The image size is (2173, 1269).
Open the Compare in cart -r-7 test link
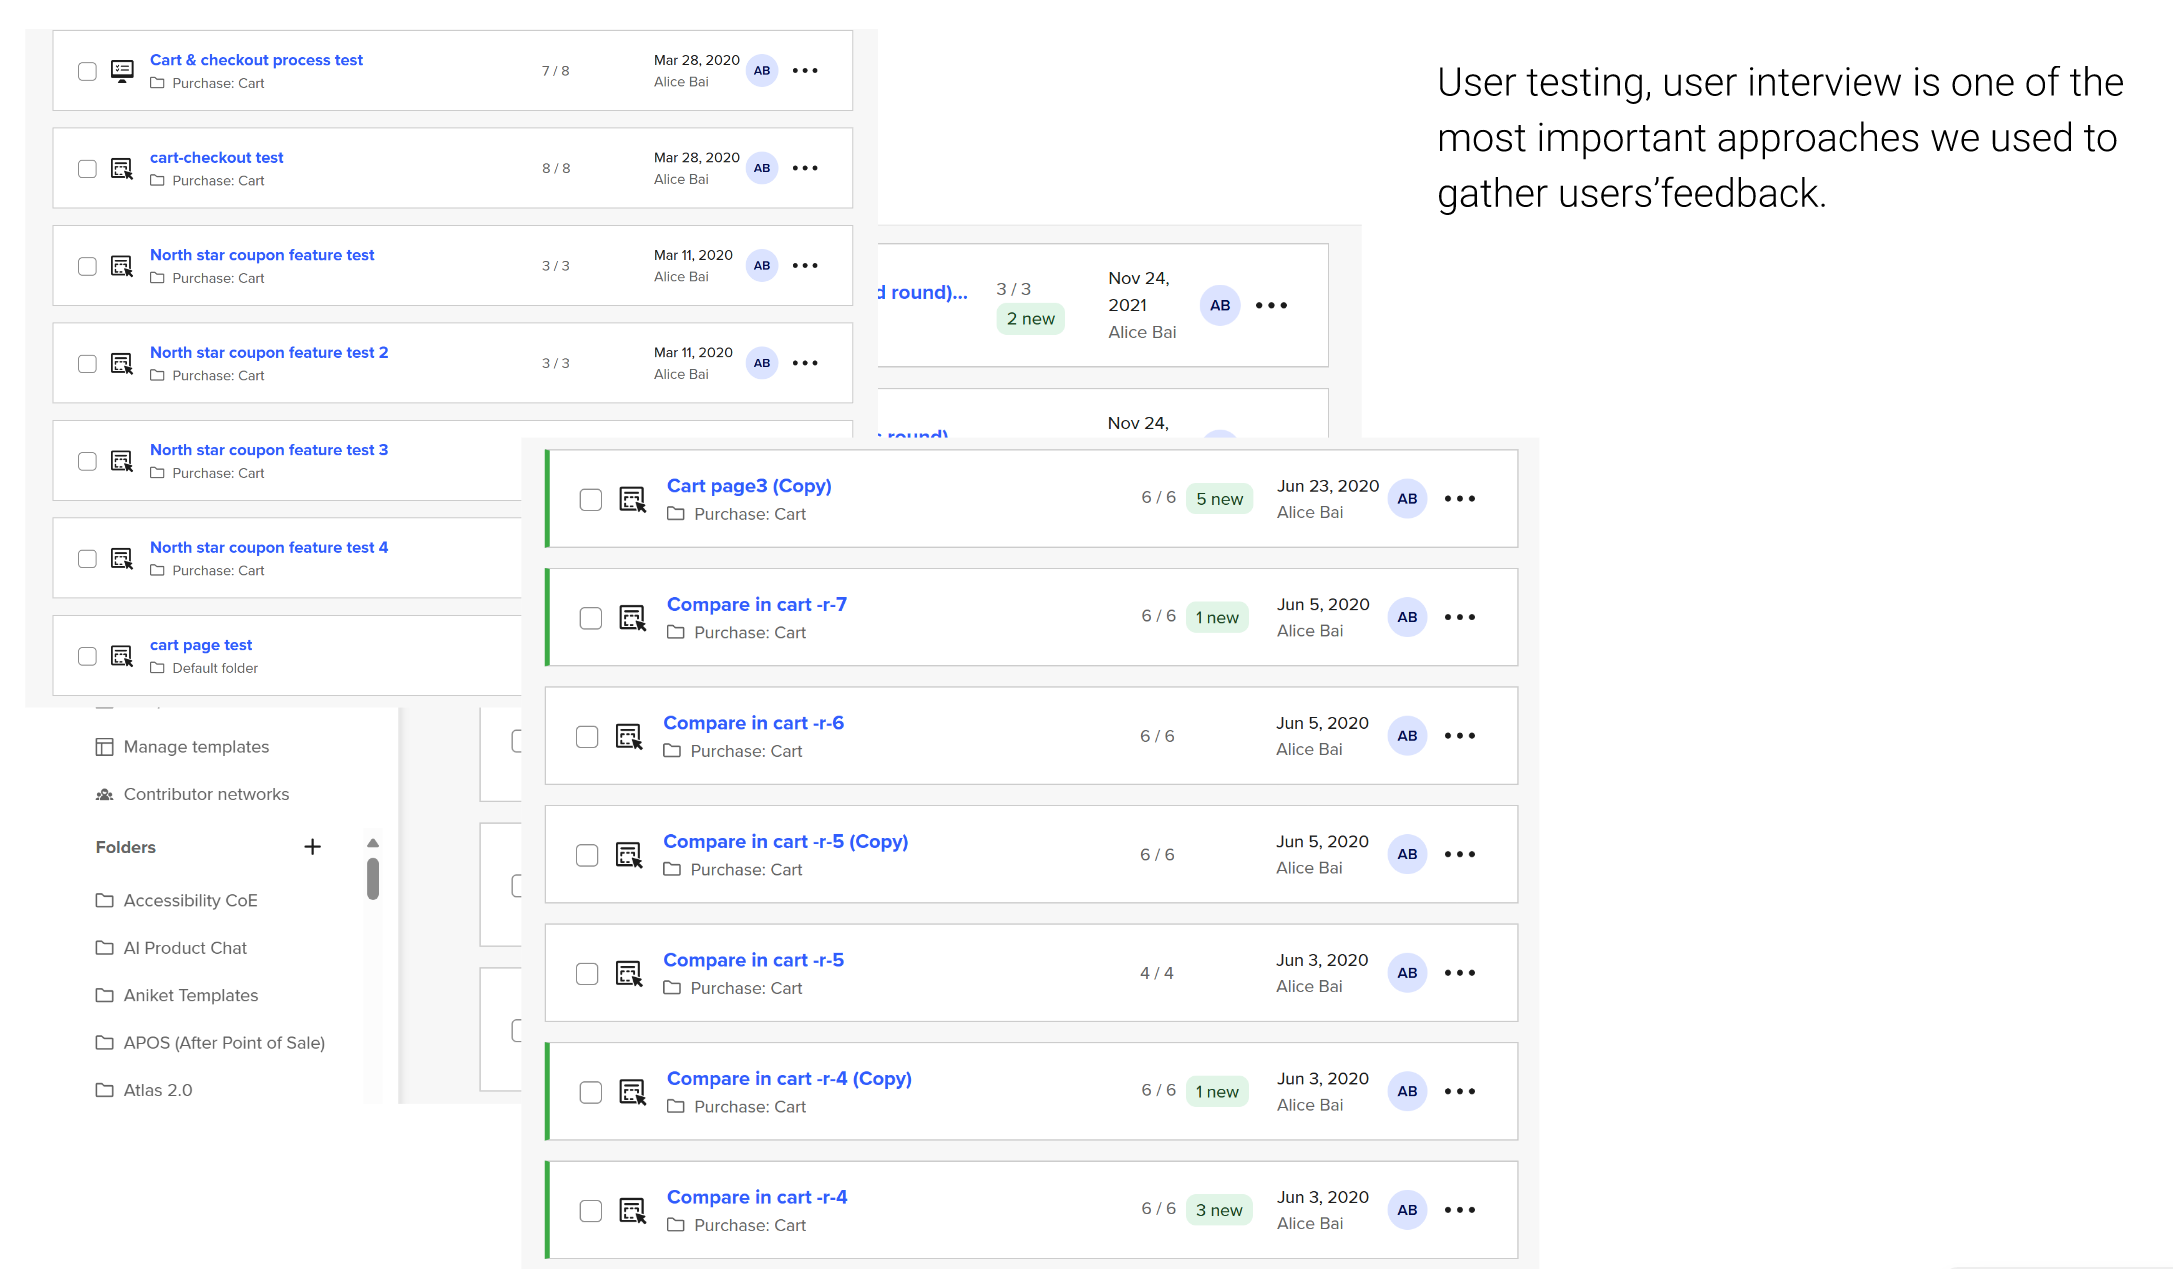coord(756,604)
